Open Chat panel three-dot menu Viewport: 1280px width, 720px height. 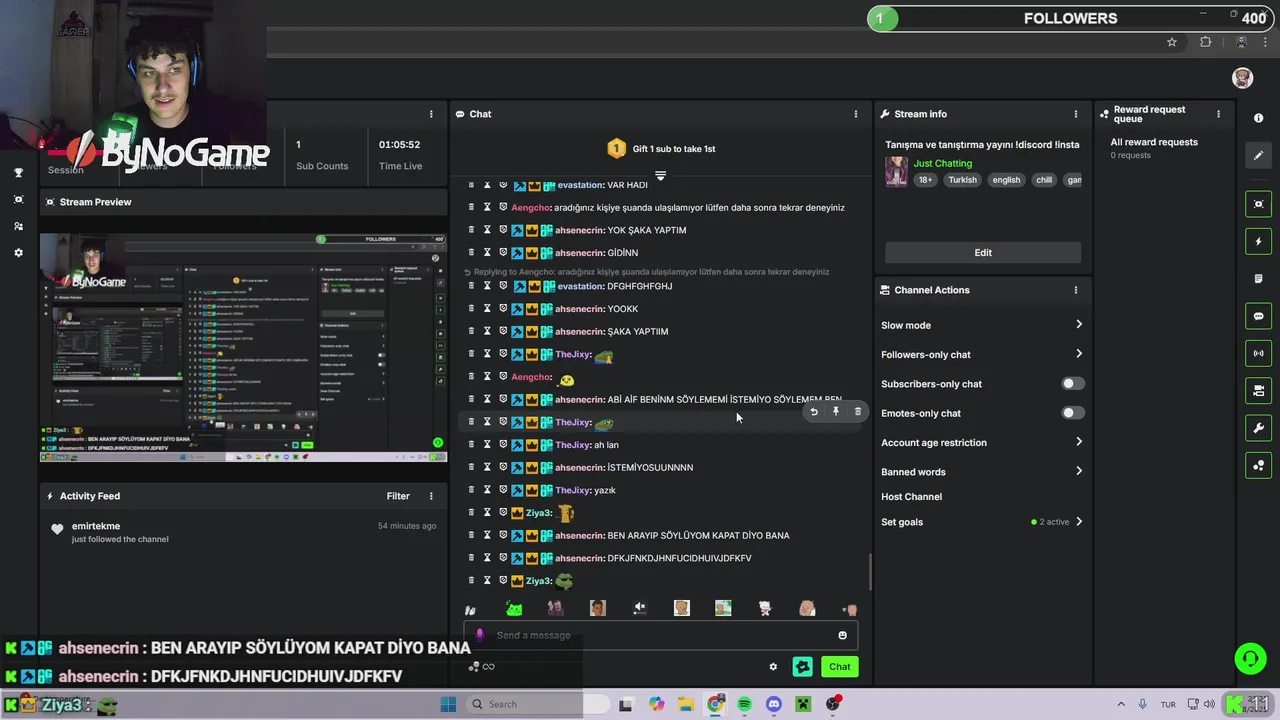pos(856,114)
